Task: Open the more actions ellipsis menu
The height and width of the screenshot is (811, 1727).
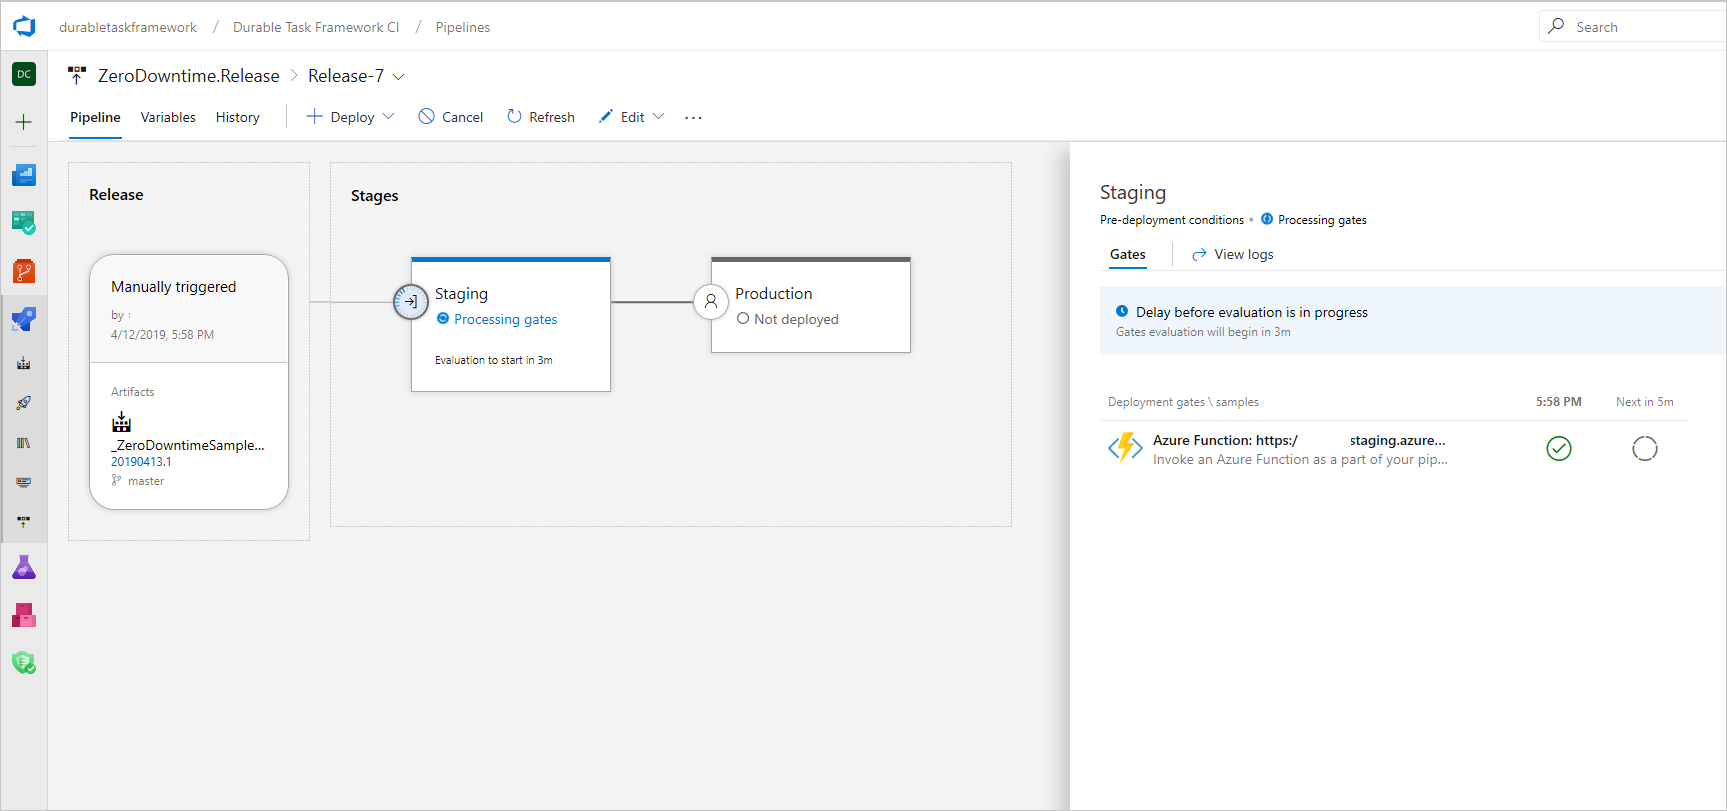Action: click(693, 117)
